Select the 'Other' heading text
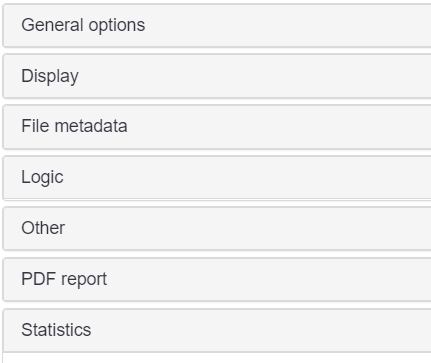 tap(43, 228)
